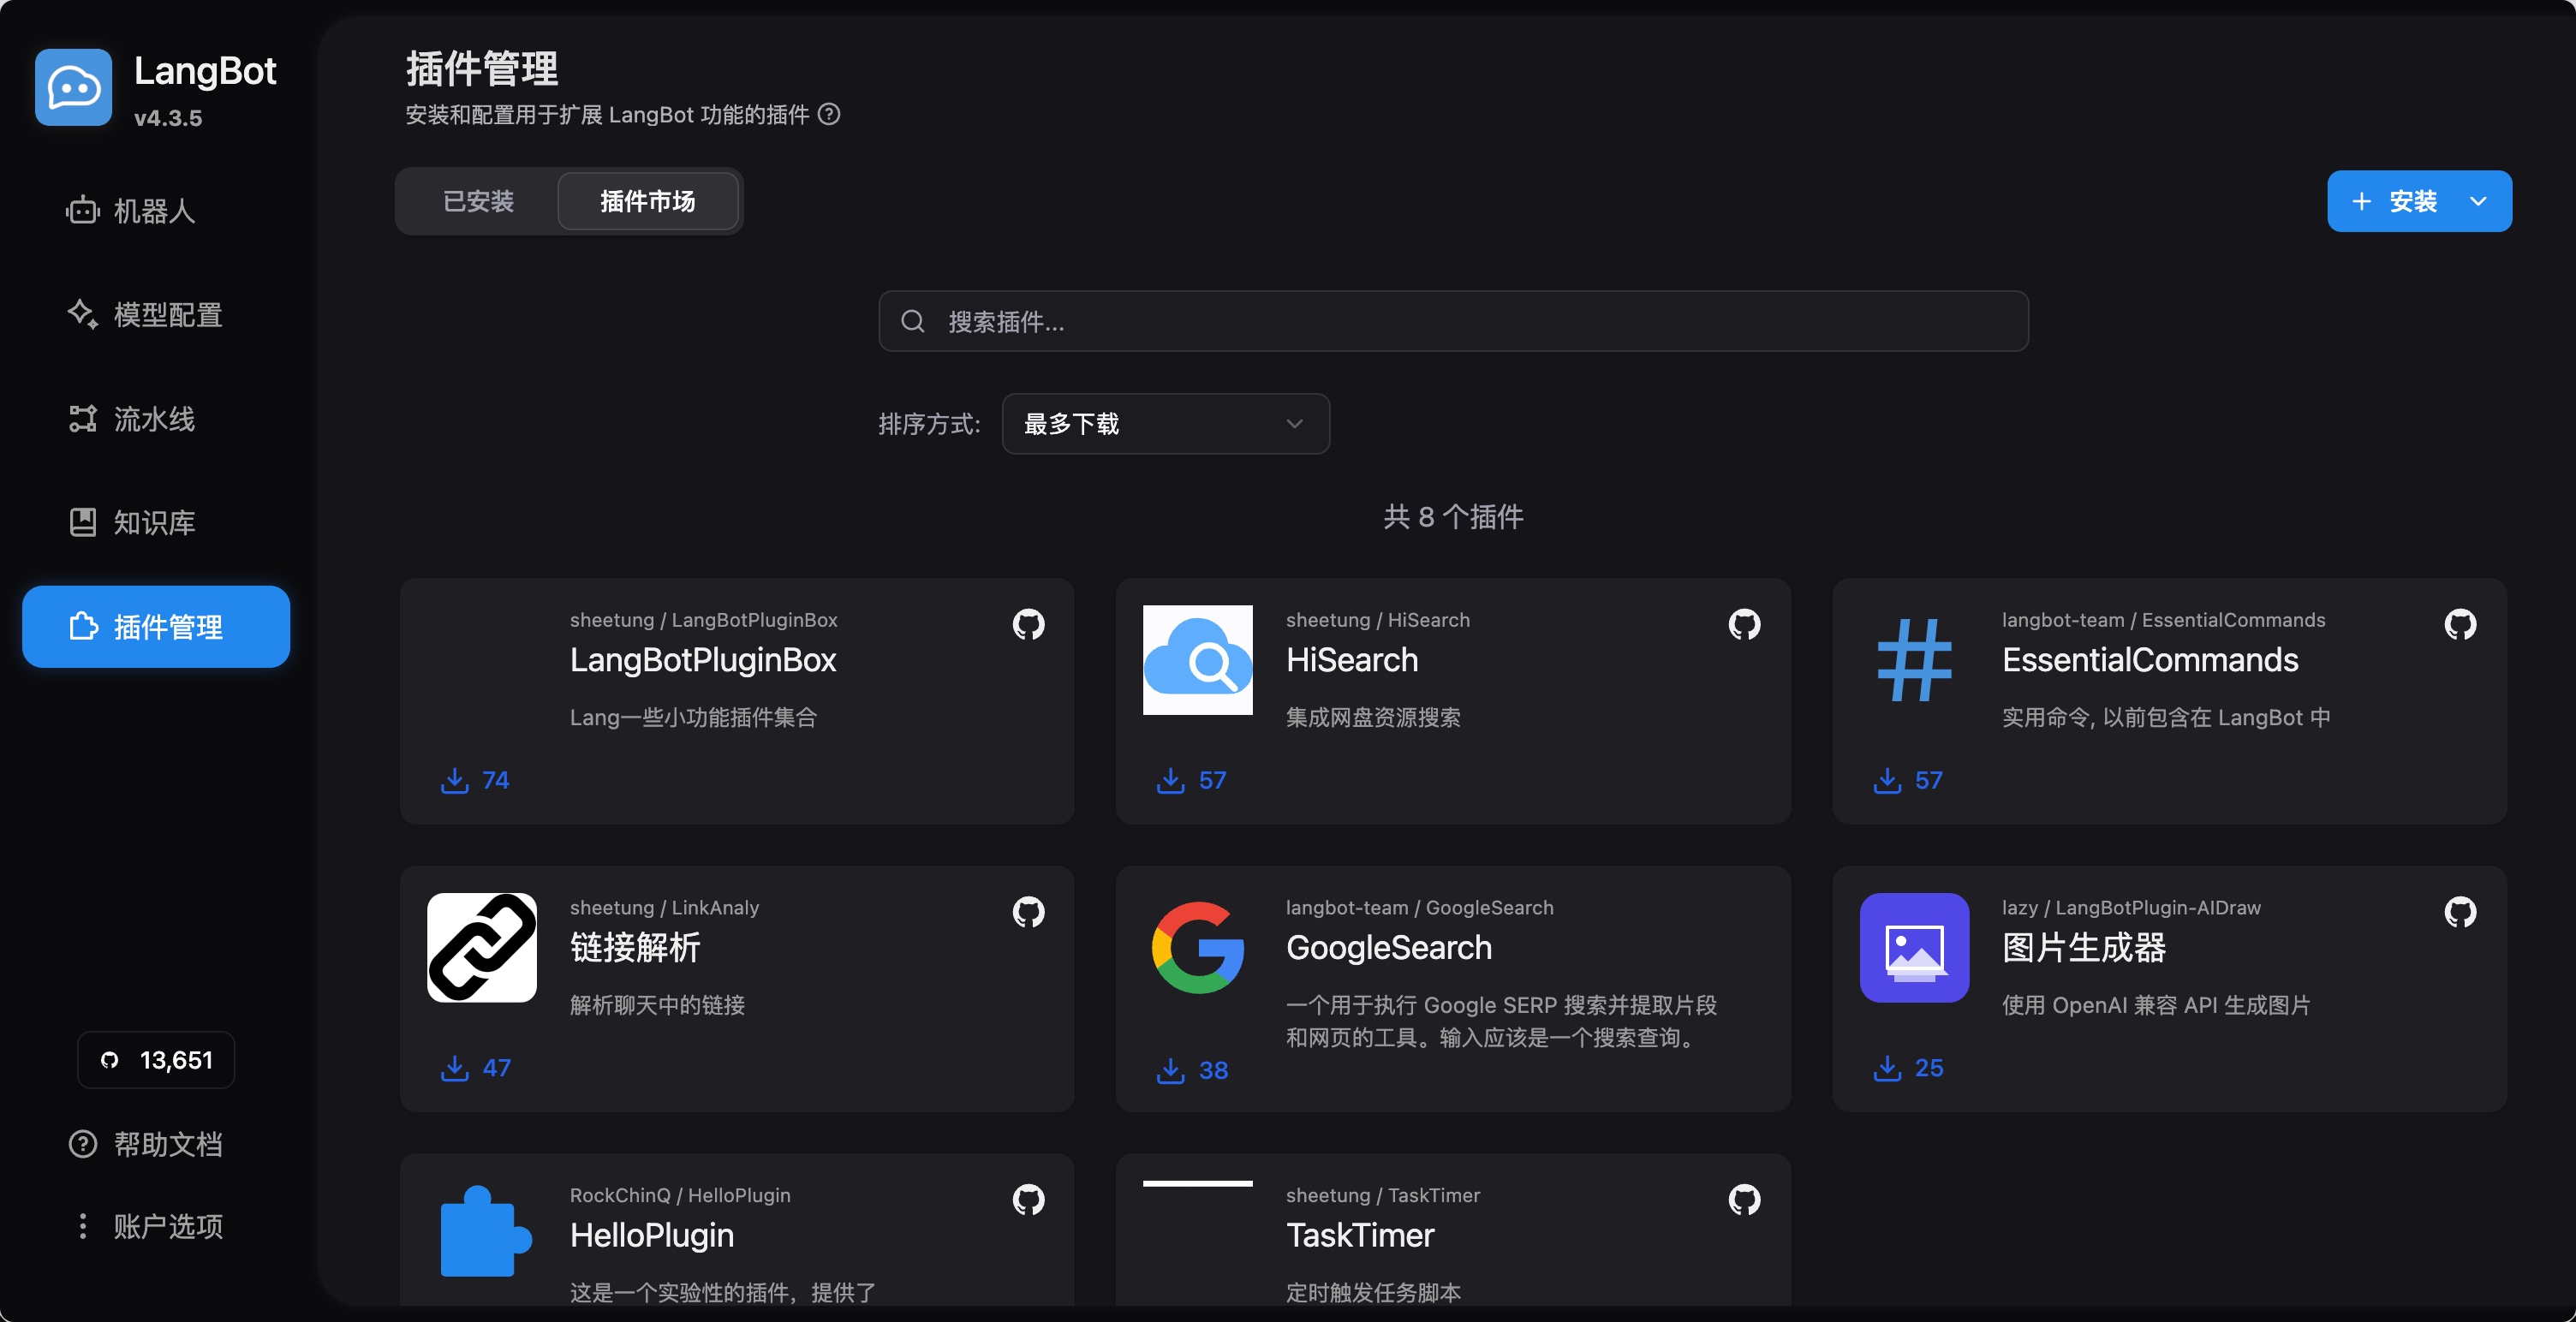Click sheetung / LinkAnaly author text
Screen dimensions: 2576x1322
coord(664,908)
